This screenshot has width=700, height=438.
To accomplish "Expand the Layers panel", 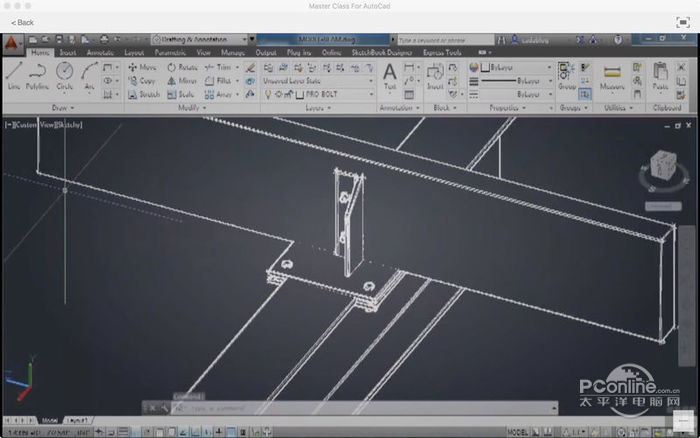I will (x=318, y=108).
